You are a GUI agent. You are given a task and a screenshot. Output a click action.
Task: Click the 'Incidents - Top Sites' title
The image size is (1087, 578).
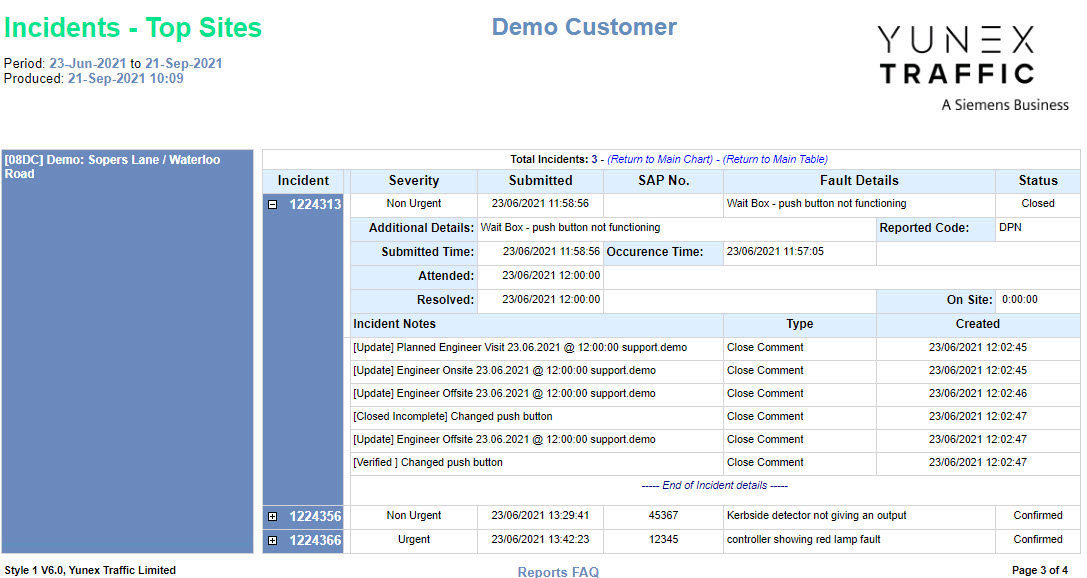(x=132, y=28)
